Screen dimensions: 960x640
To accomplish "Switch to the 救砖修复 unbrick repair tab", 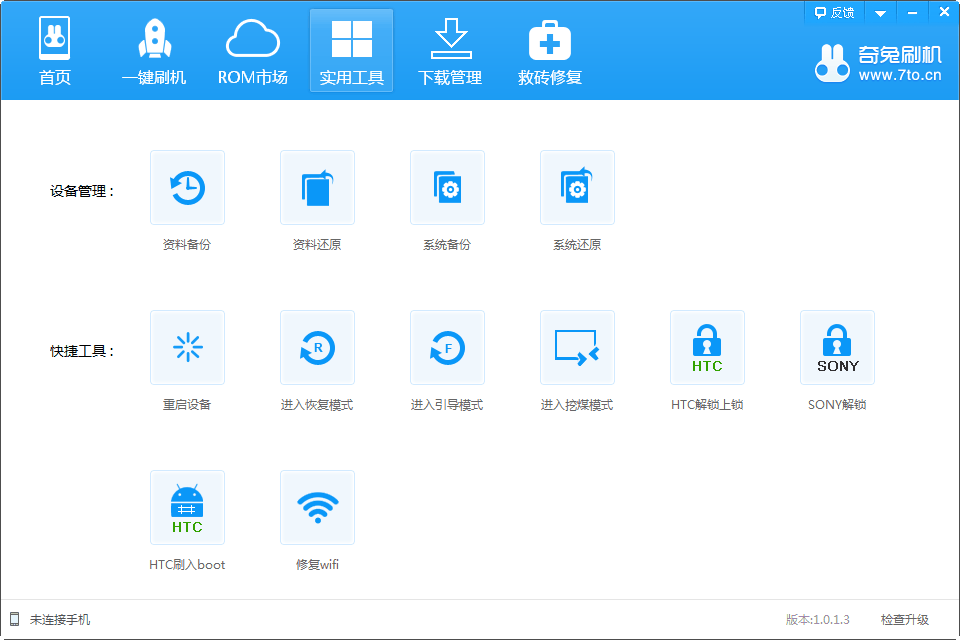I will 549,52.
